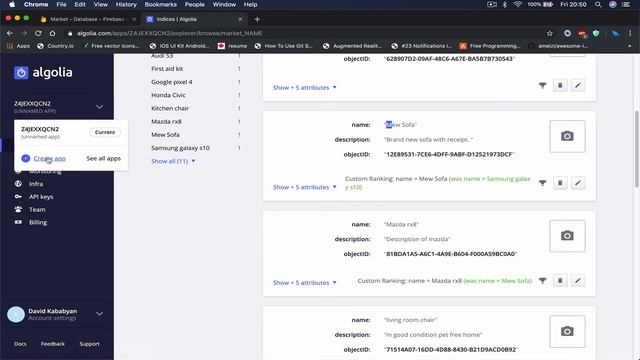The height and width of the screenshot is (360, 640).
Task: Close the Indices Algolia tab
Action: [x=240, y=19]
